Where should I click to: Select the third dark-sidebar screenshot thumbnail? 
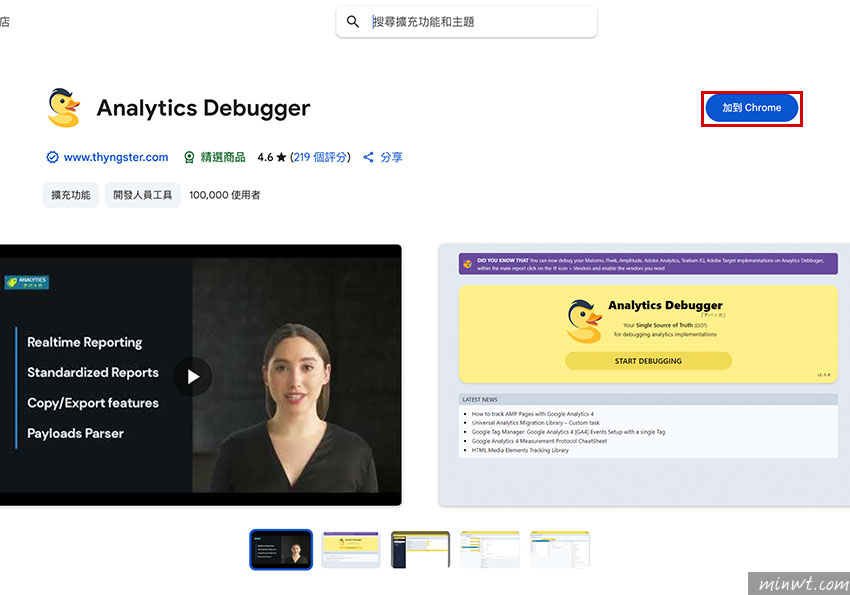420,549
